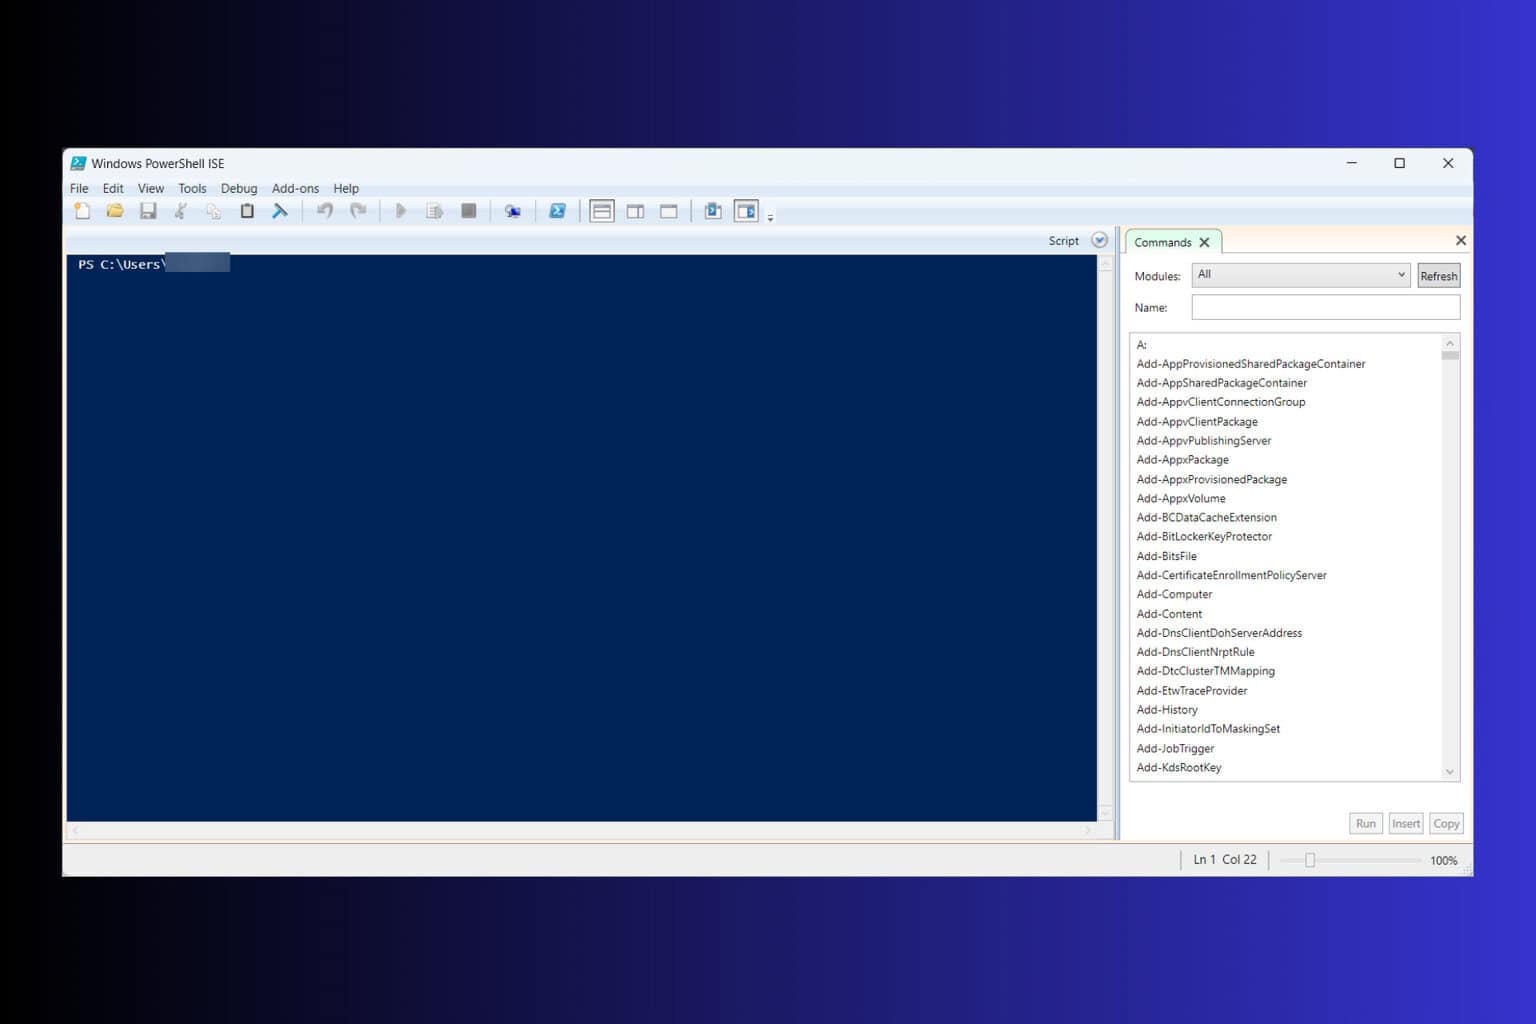Open the Modules dropdown showing All
This screenshot has width=1536, height=1024.
[x=1301, y=275]
